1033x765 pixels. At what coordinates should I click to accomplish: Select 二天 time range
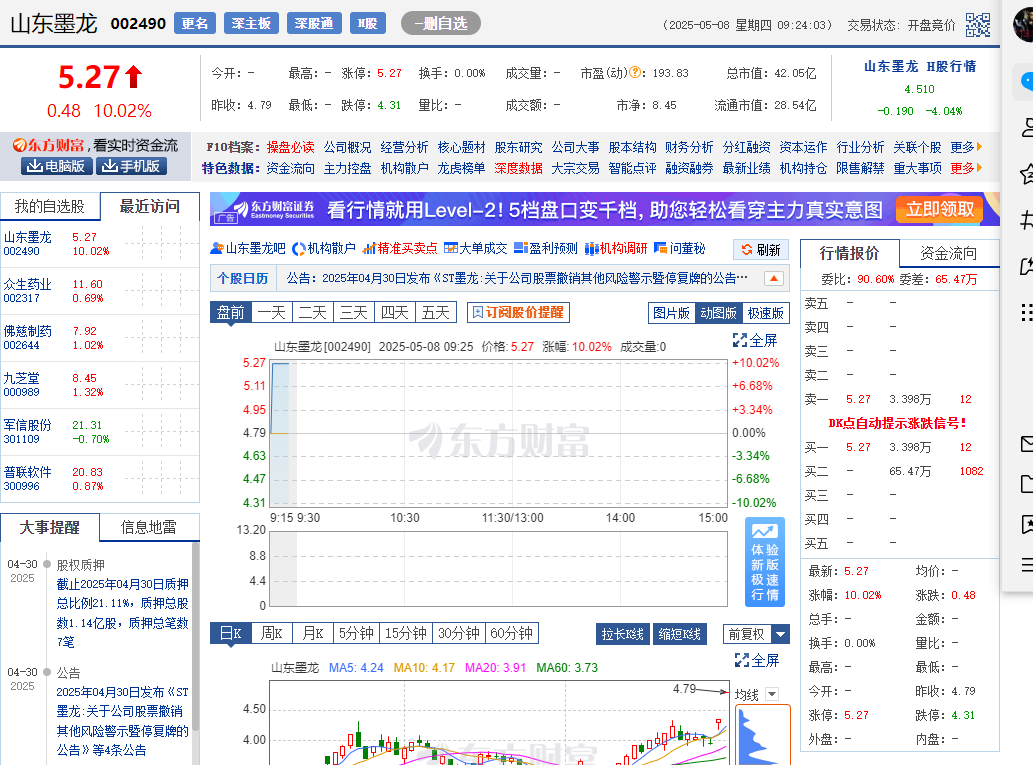[312, 312]
